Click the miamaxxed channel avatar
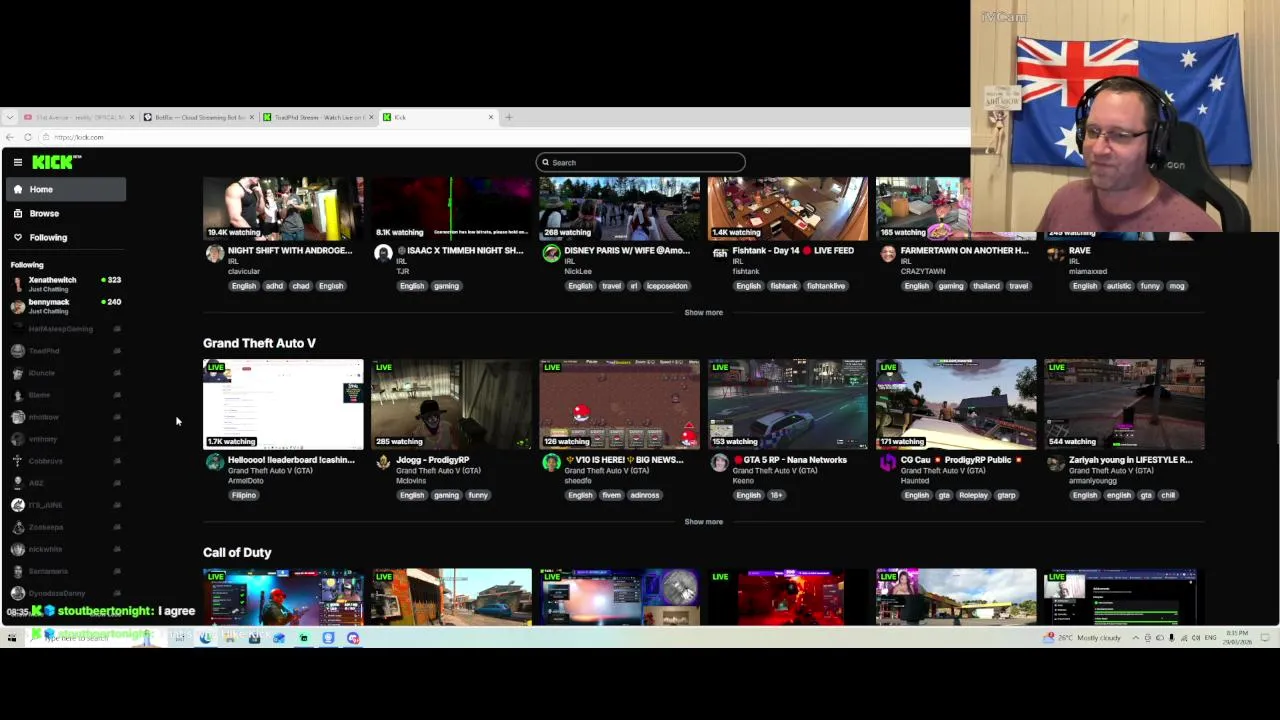 (1055, 254)
